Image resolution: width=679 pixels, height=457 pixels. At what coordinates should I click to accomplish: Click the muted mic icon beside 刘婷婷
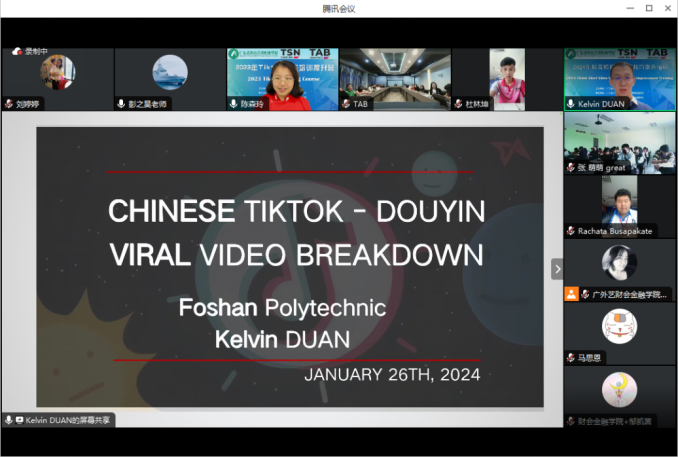pyautogui.click(x=9, y=103)
